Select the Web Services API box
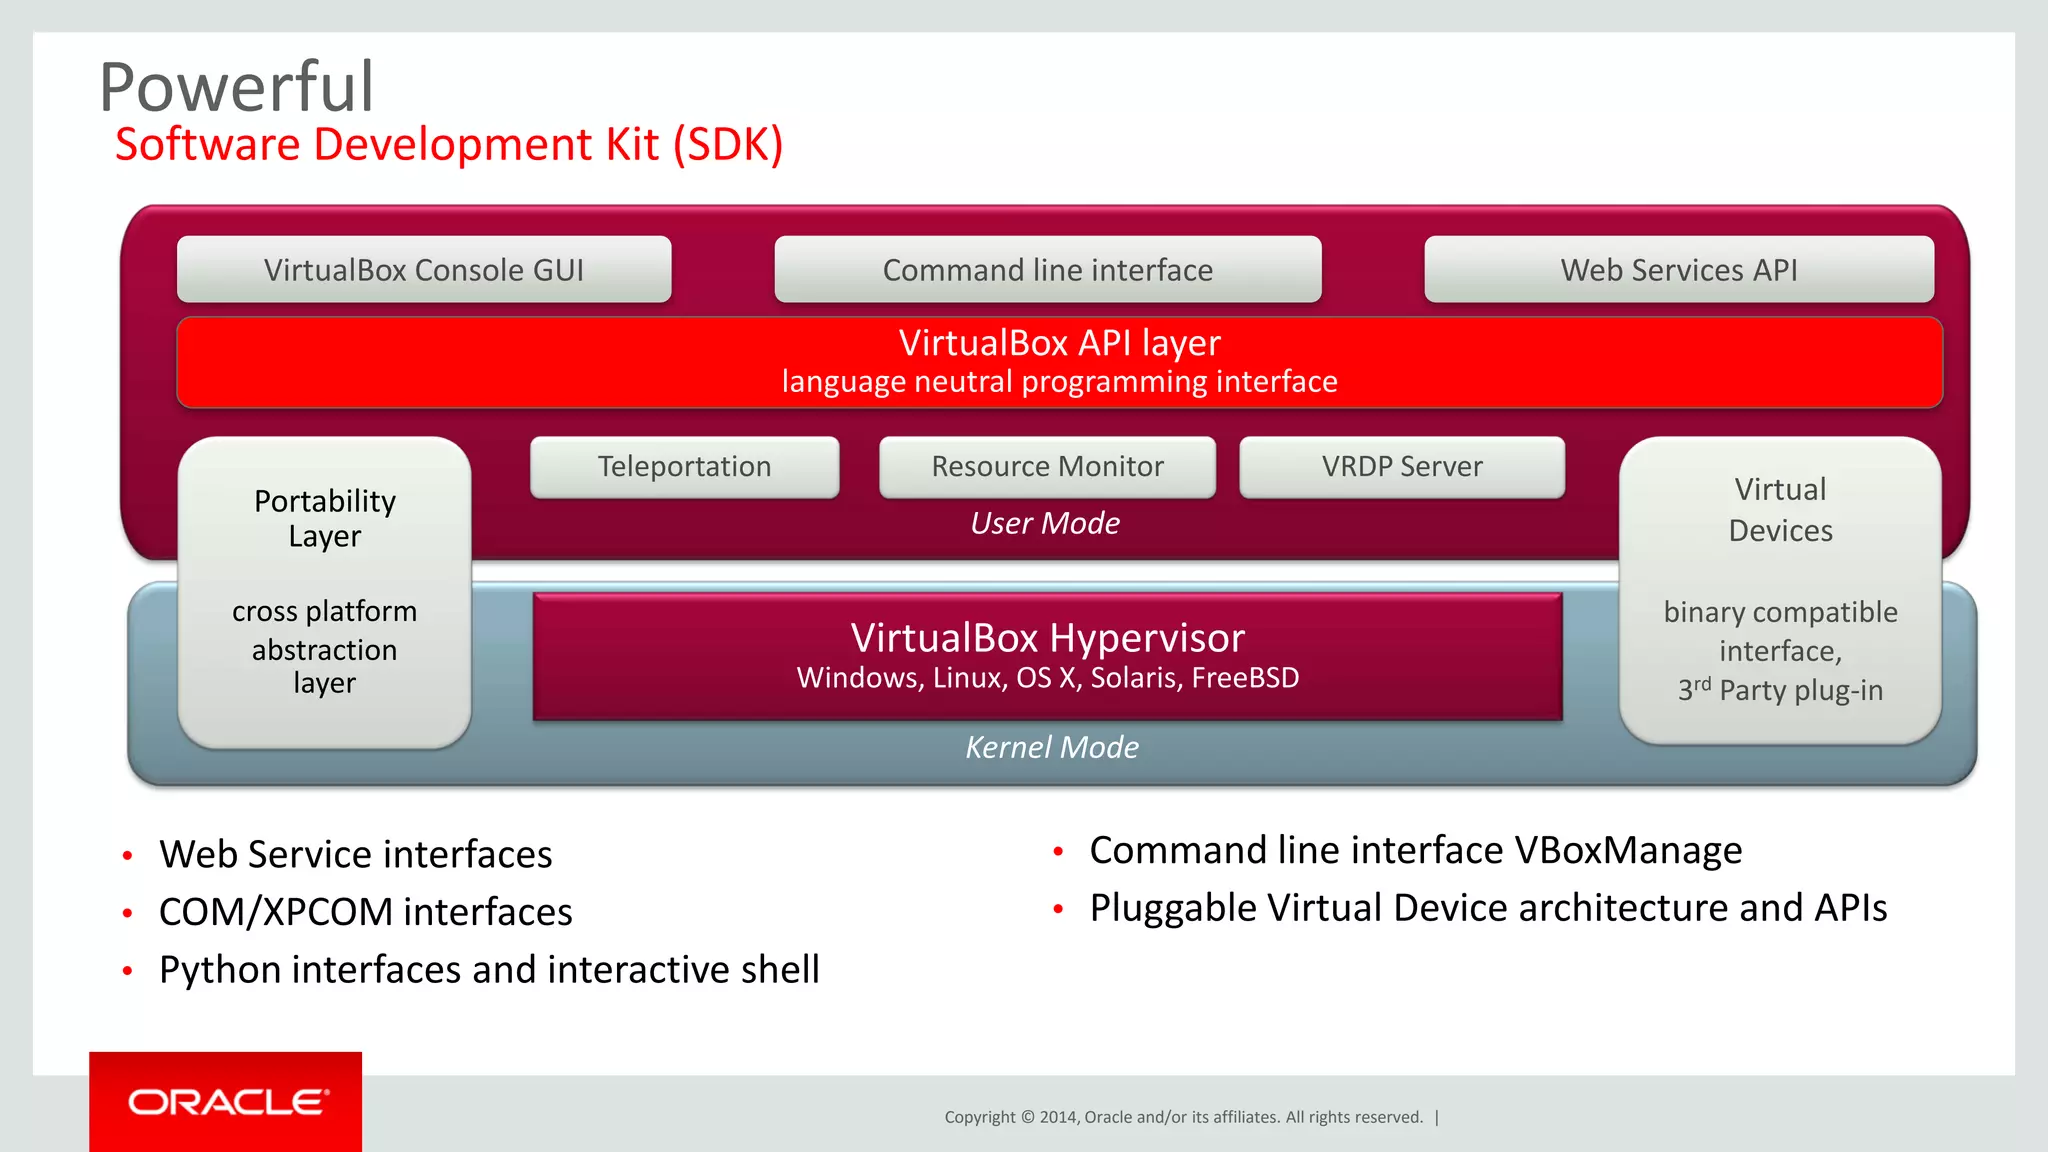The width and height of the screenshot is (2048, 1152). pos(1678,270)
